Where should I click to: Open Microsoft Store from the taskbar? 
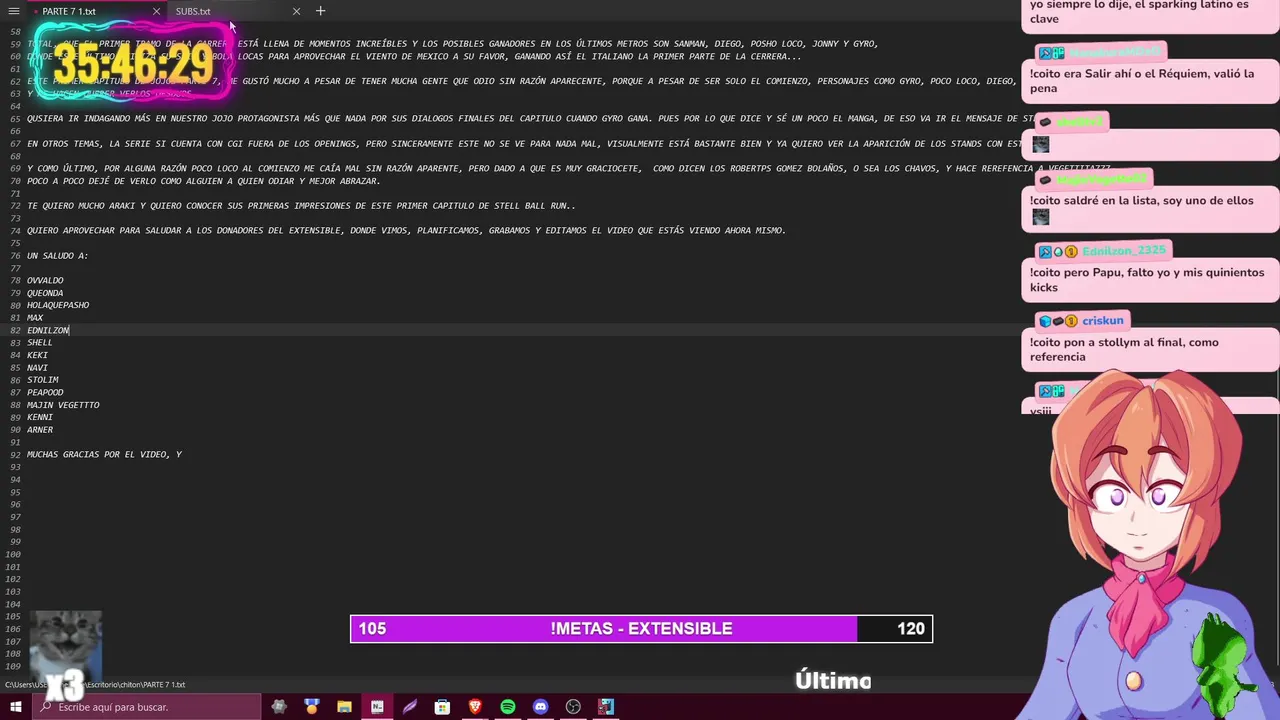[x=442, y=707]
